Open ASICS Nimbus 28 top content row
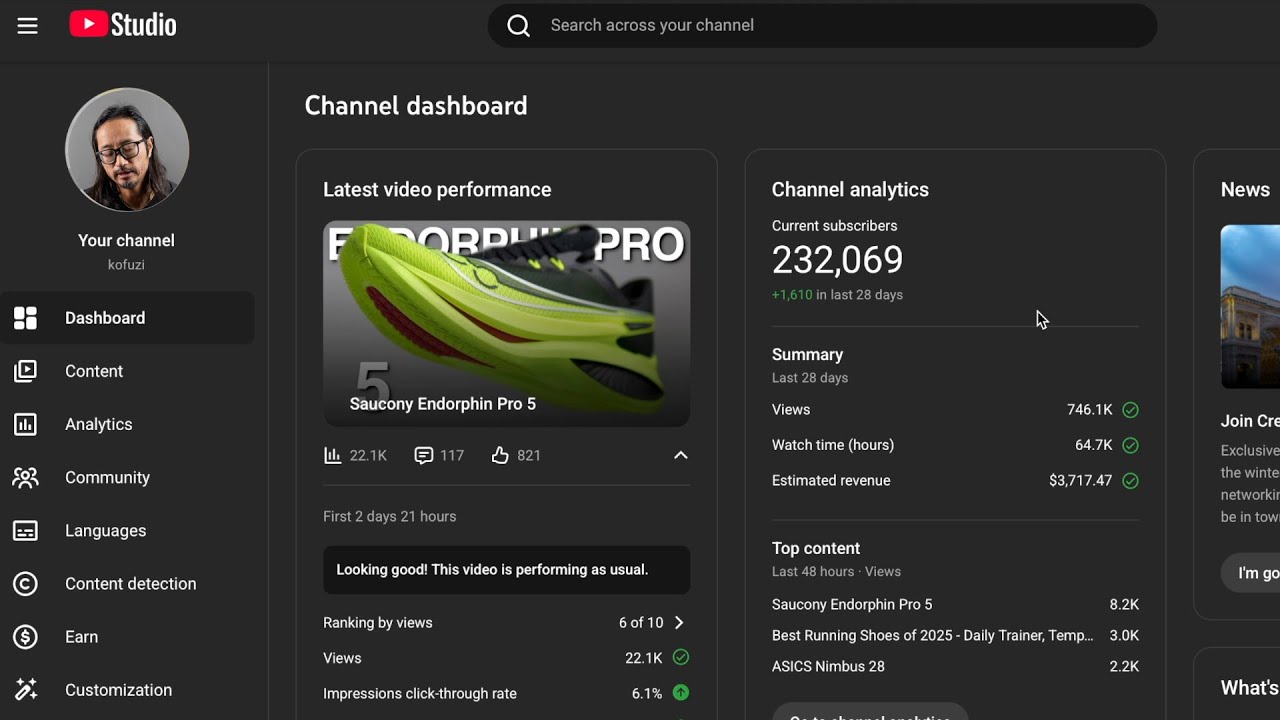This screenshot has height=720, width=1280. (x=955, y=667)
